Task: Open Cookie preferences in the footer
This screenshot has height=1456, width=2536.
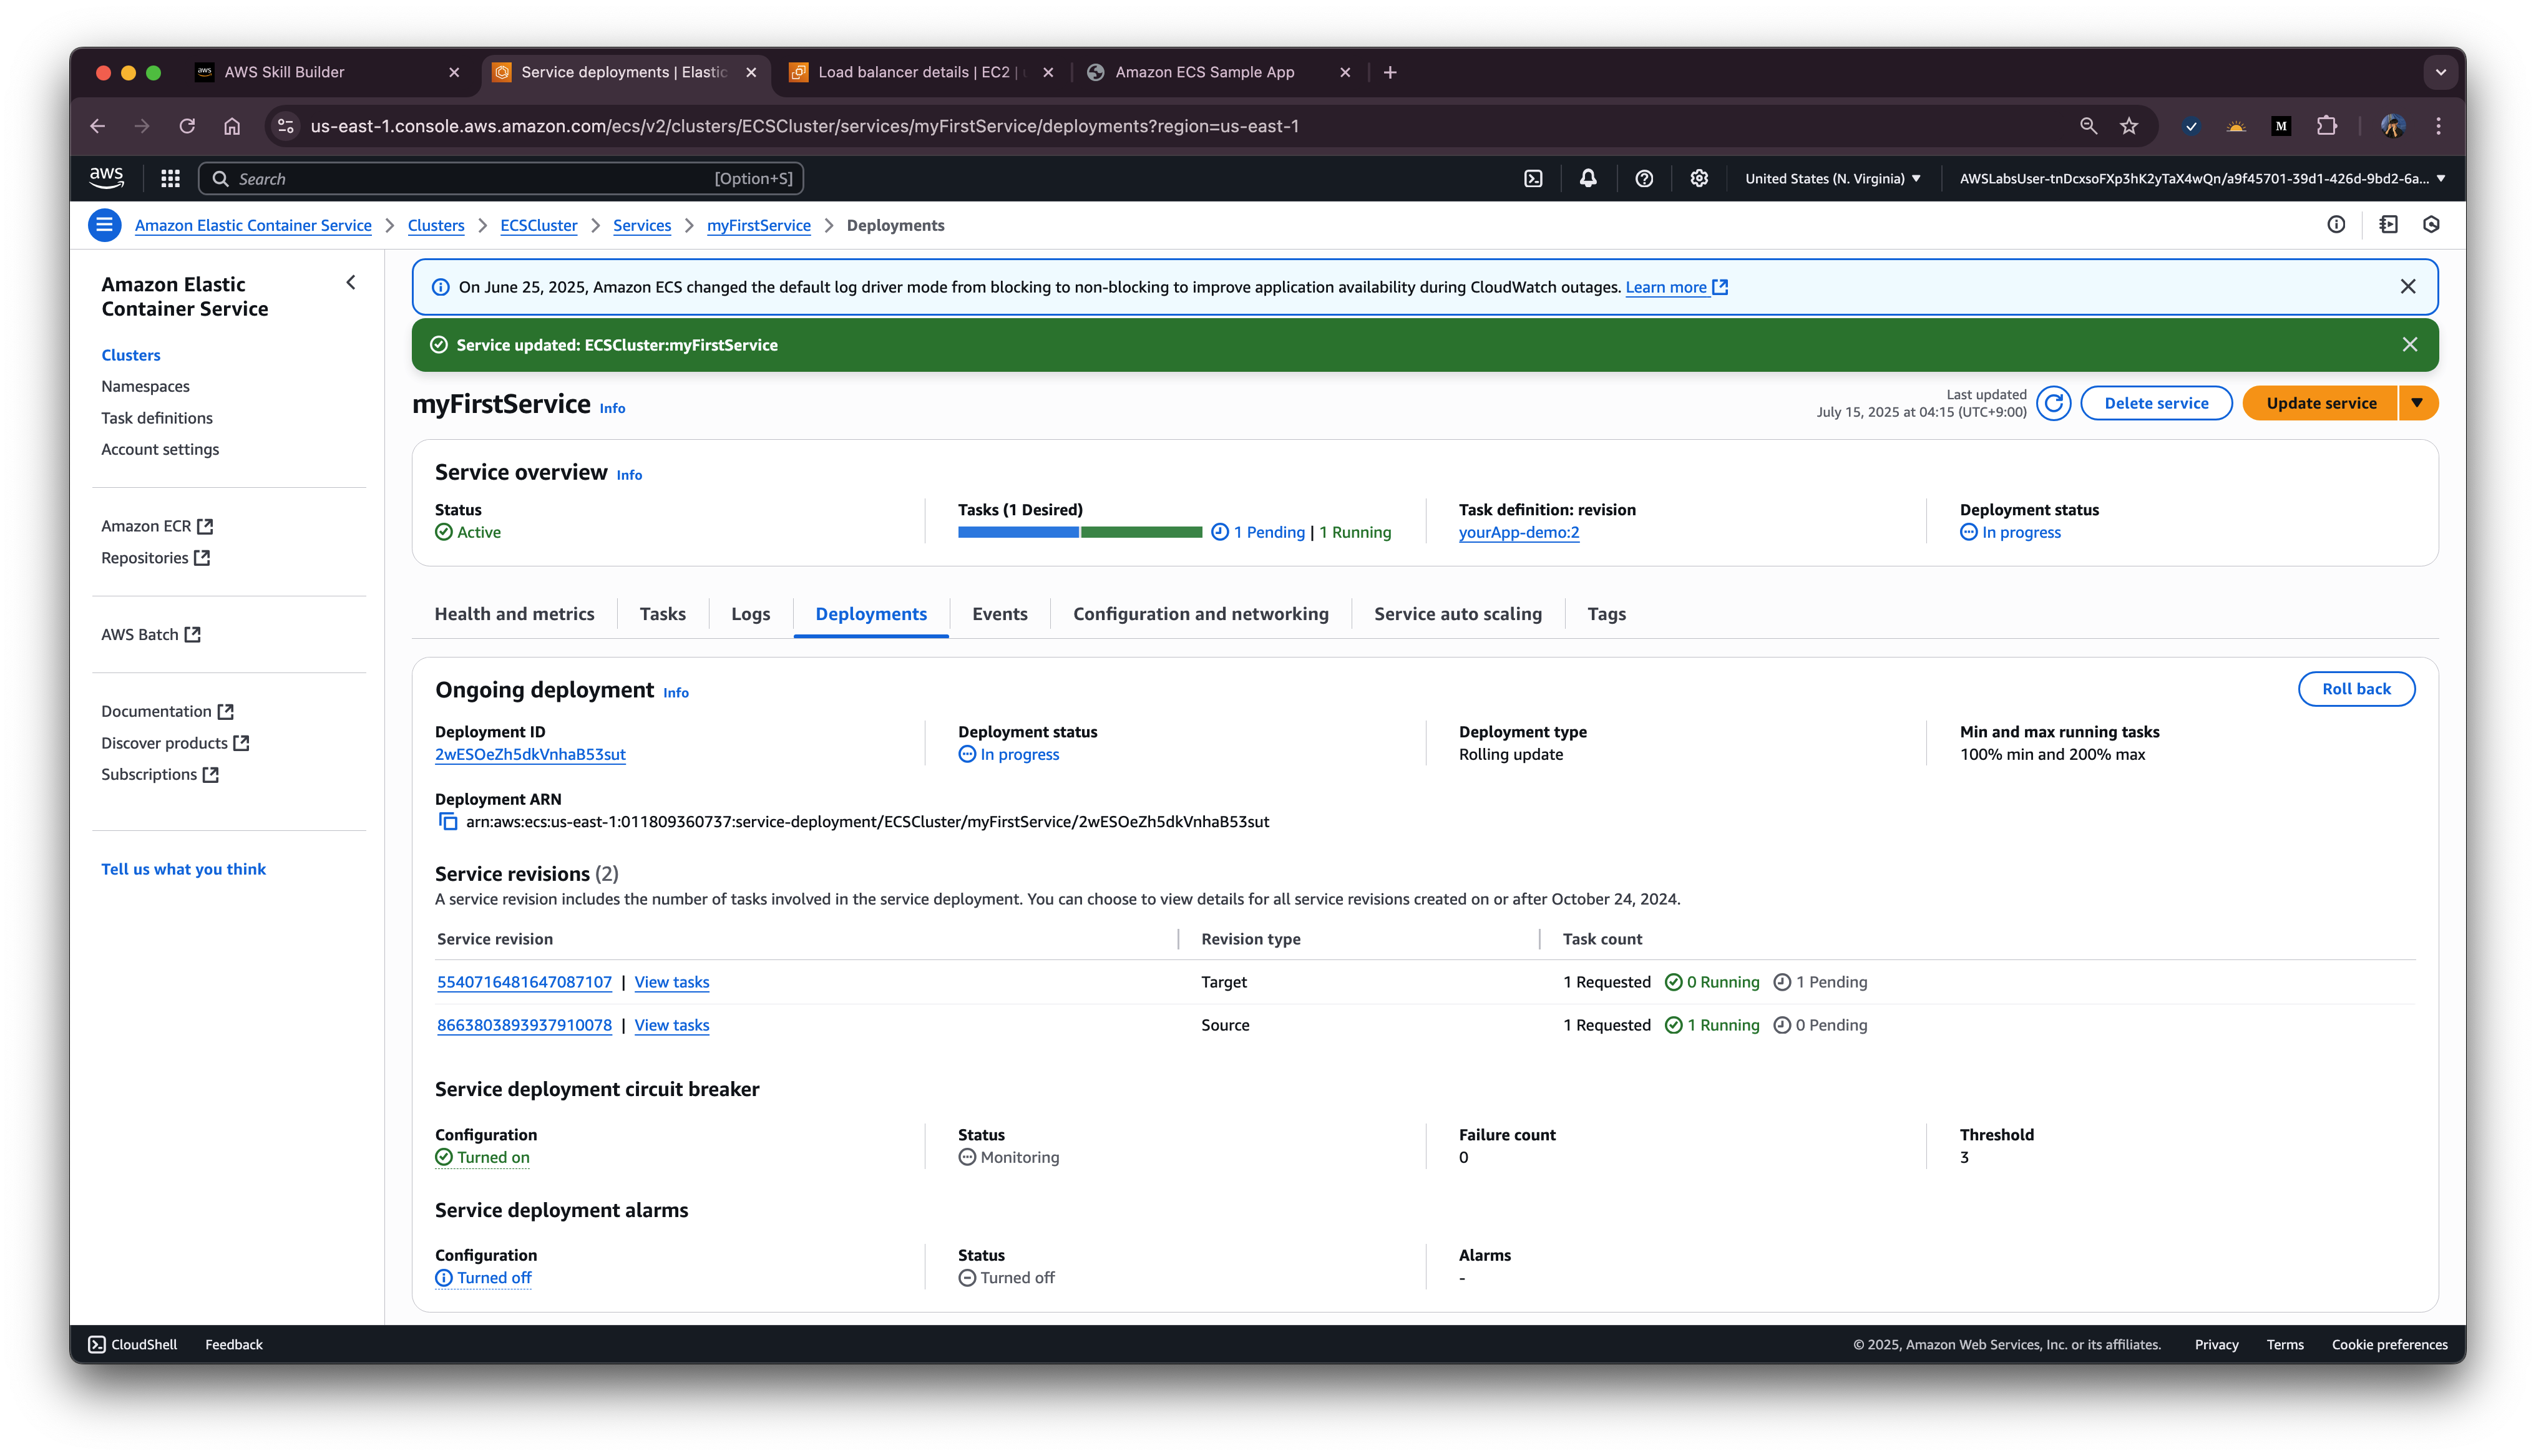Action: coord(2390,1345)
